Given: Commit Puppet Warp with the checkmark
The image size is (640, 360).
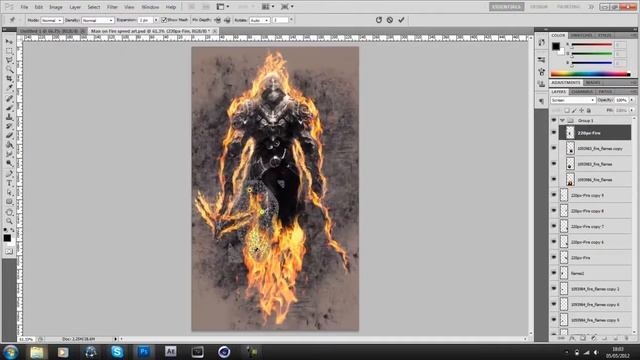Looking at the screenshot, I should 401,20.
